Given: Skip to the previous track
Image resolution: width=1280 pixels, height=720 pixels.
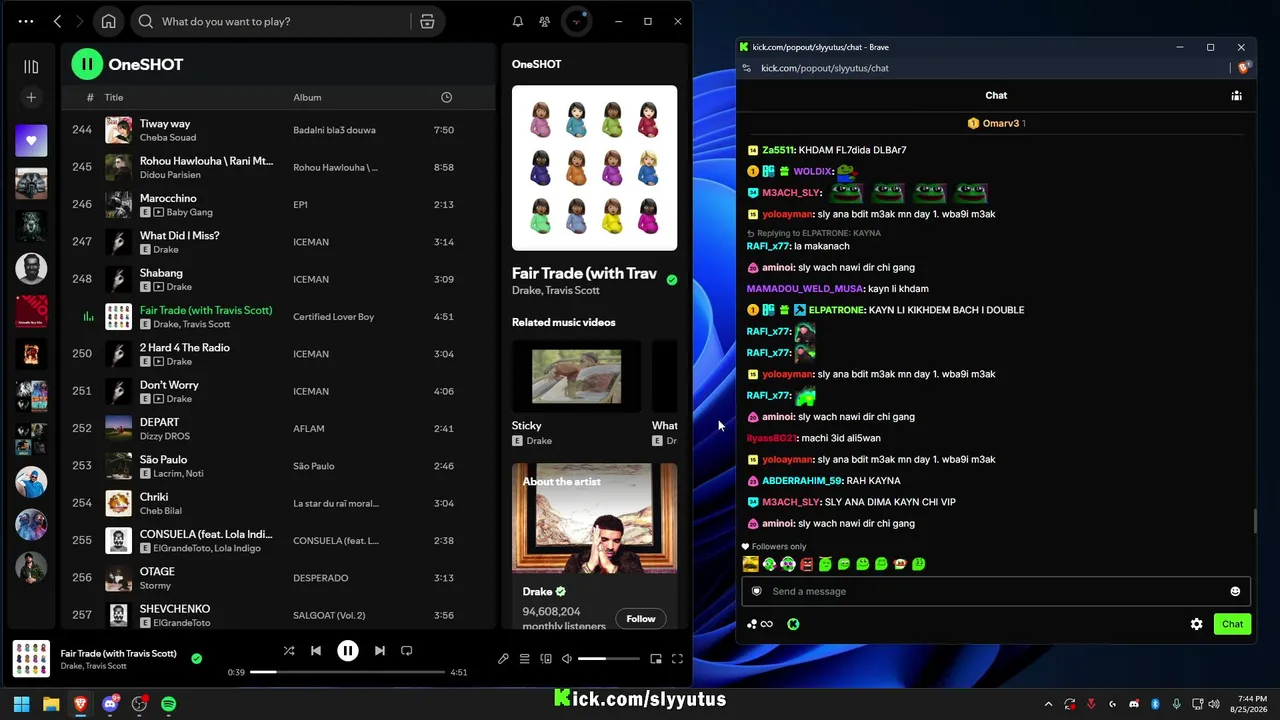Looking at the screenshot, I should point(316,651).
